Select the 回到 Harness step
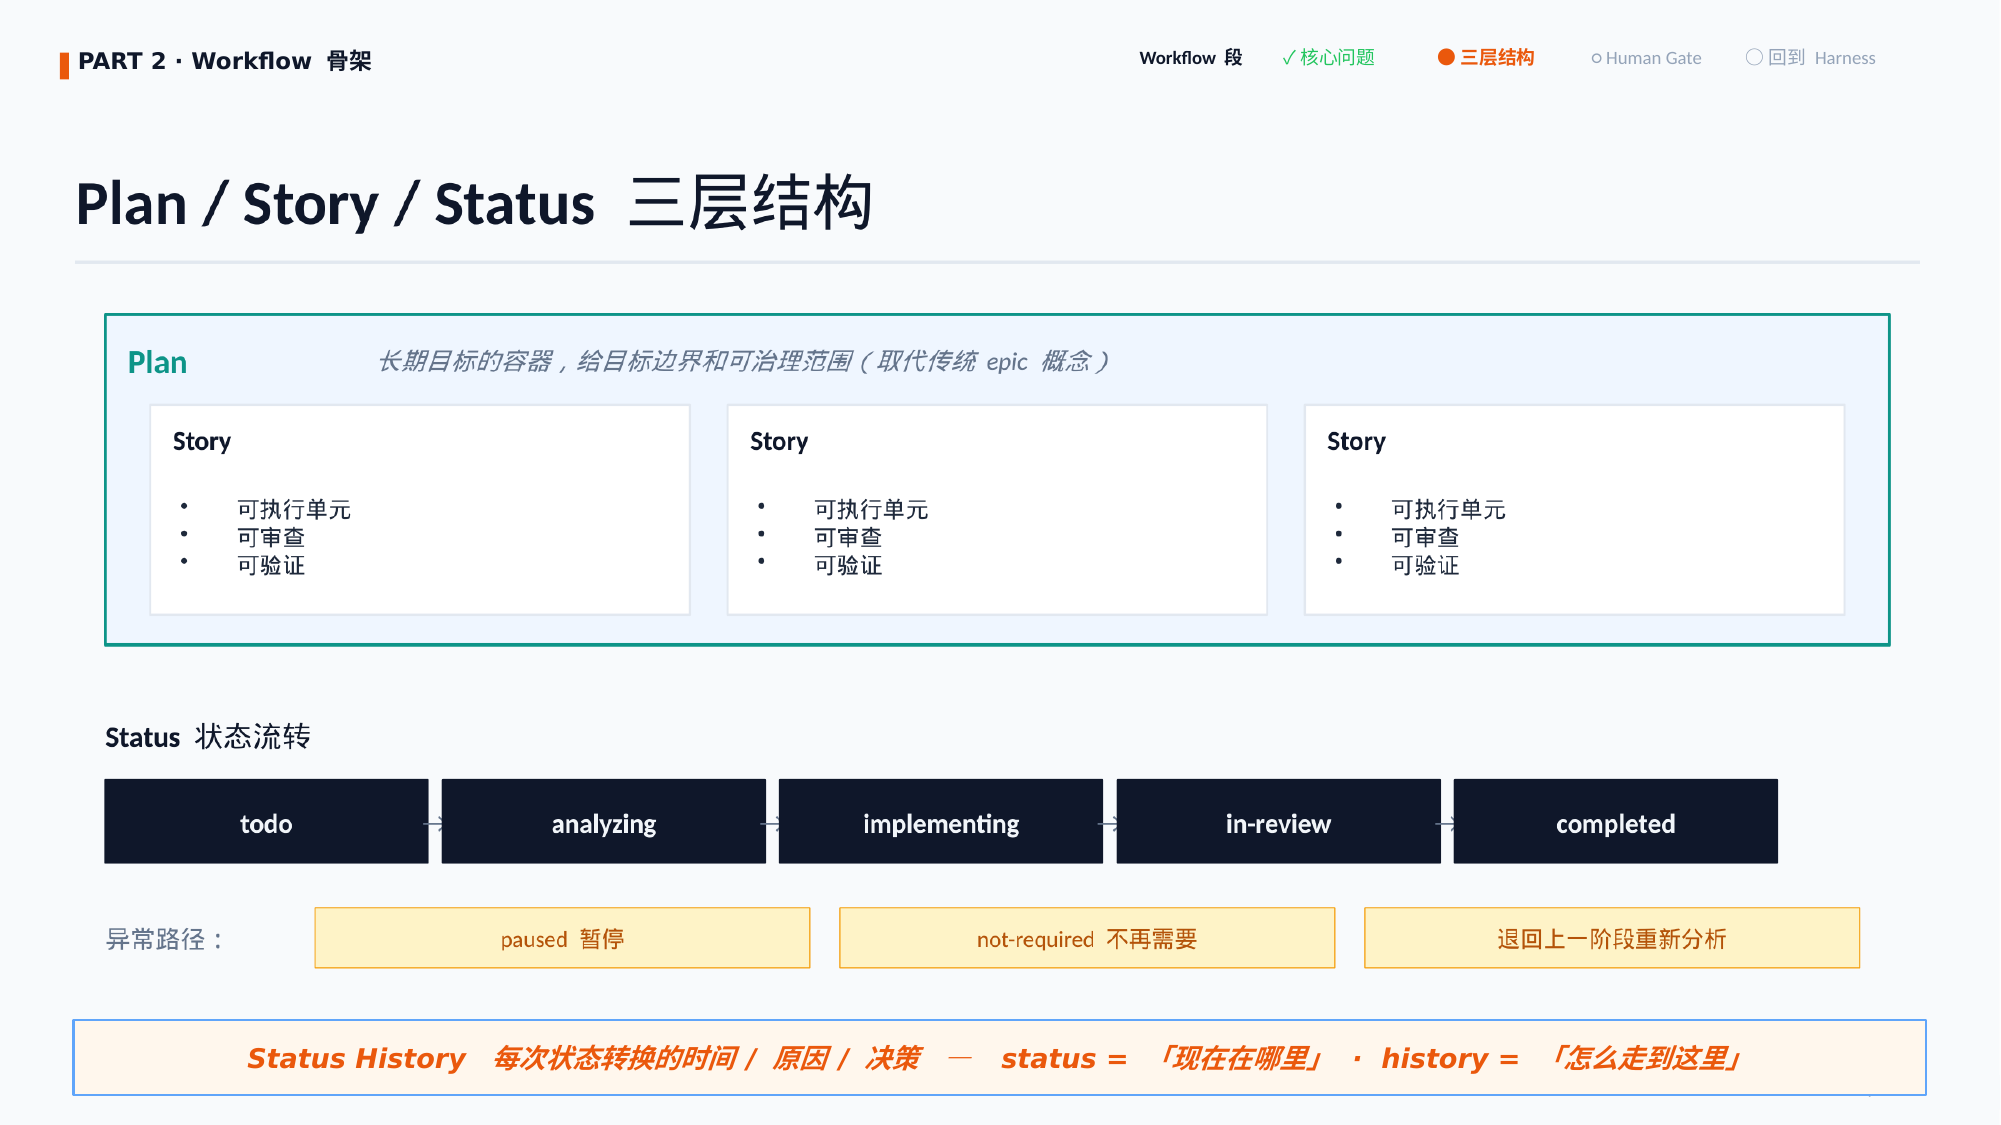2001x1125 pixels. [x=1811, y=58]
